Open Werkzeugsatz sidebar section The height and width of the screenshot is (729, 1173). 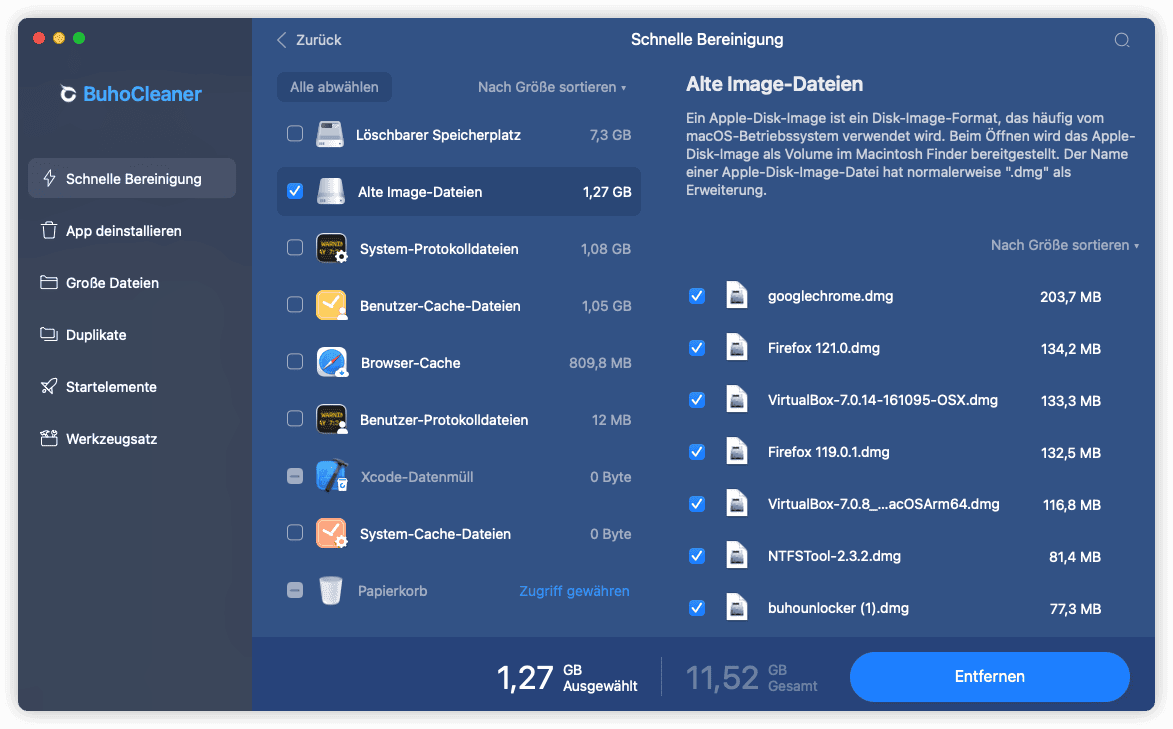[132, 439]
